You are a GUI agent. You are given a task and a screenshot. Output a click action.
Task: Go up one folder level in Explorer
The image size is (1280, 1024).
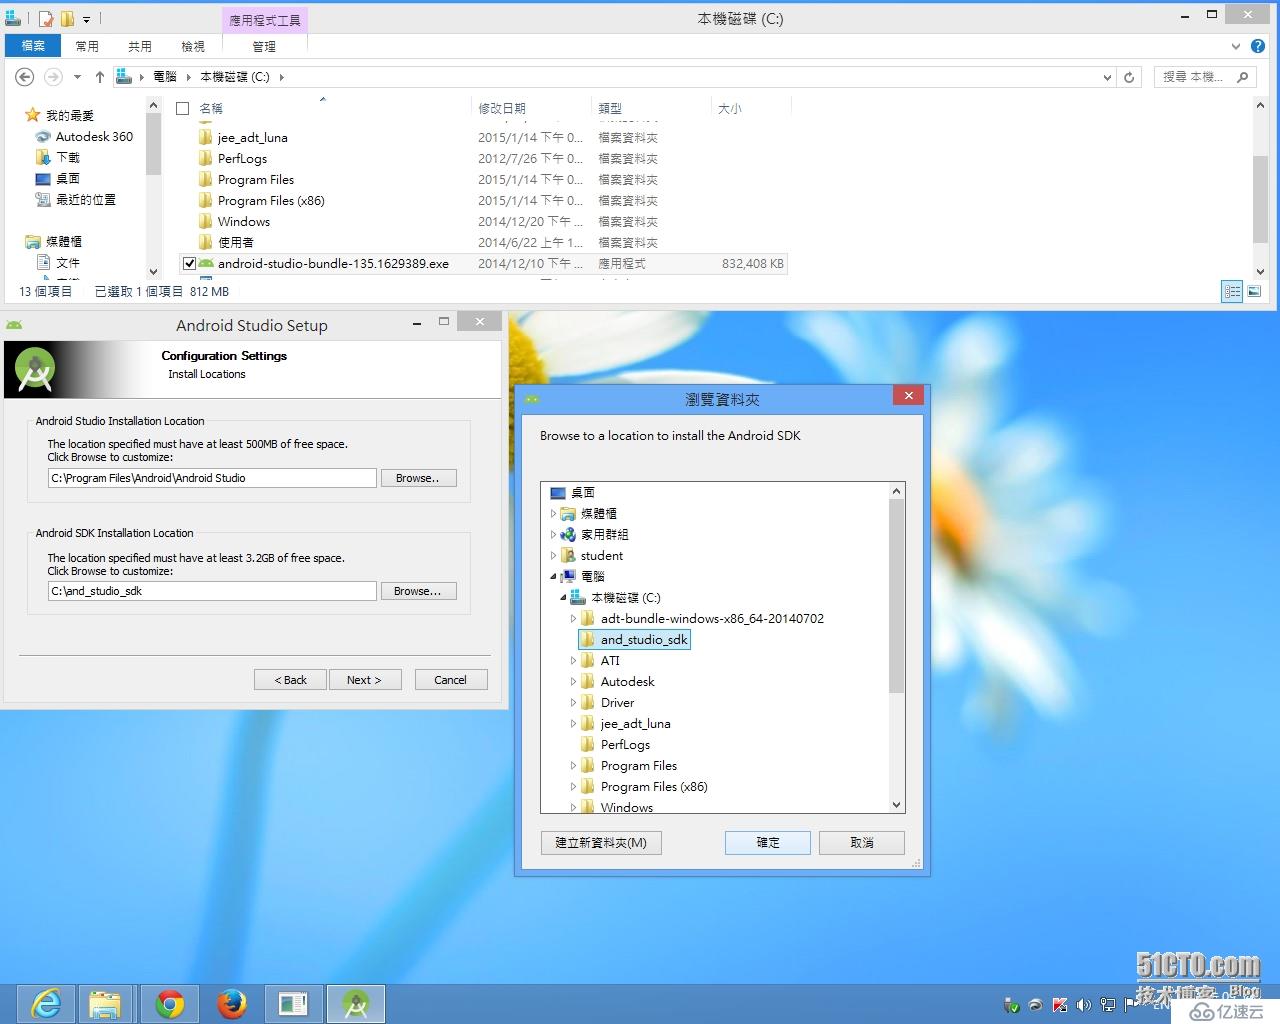pyautogui.click(x=99, y=77)
